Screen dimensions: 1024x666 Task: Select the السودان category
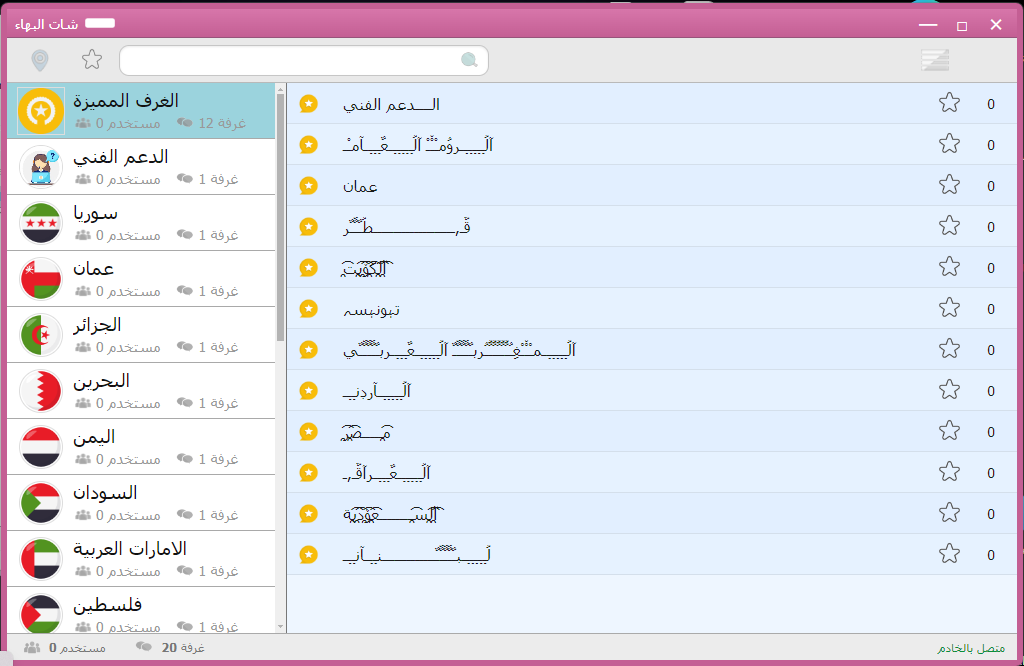coord(141,503)
